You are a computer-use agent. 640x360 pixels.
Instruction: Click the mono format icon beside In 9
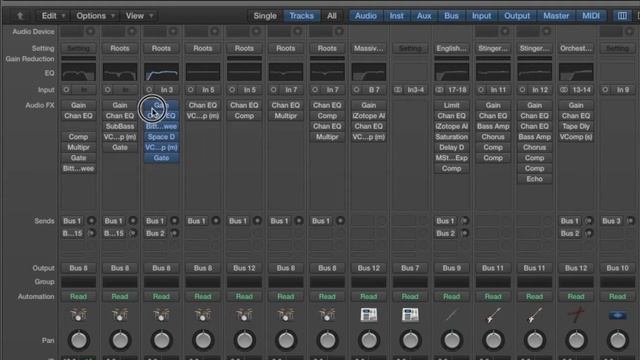605,90
